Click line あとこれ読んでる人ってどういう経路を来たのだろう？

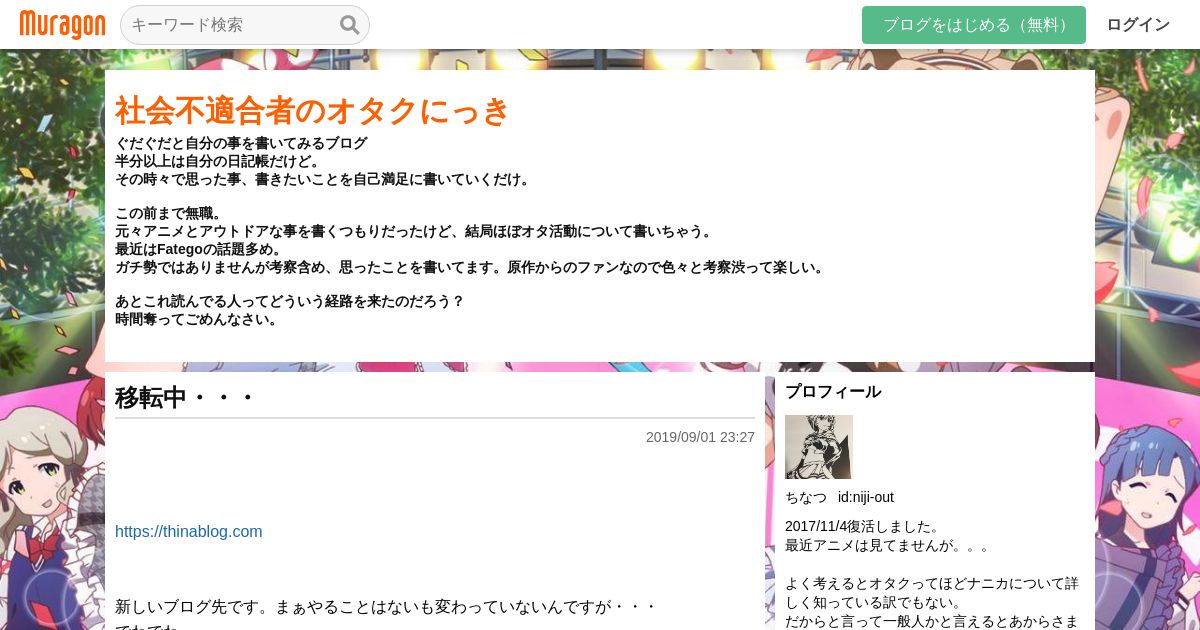[290, 301]
